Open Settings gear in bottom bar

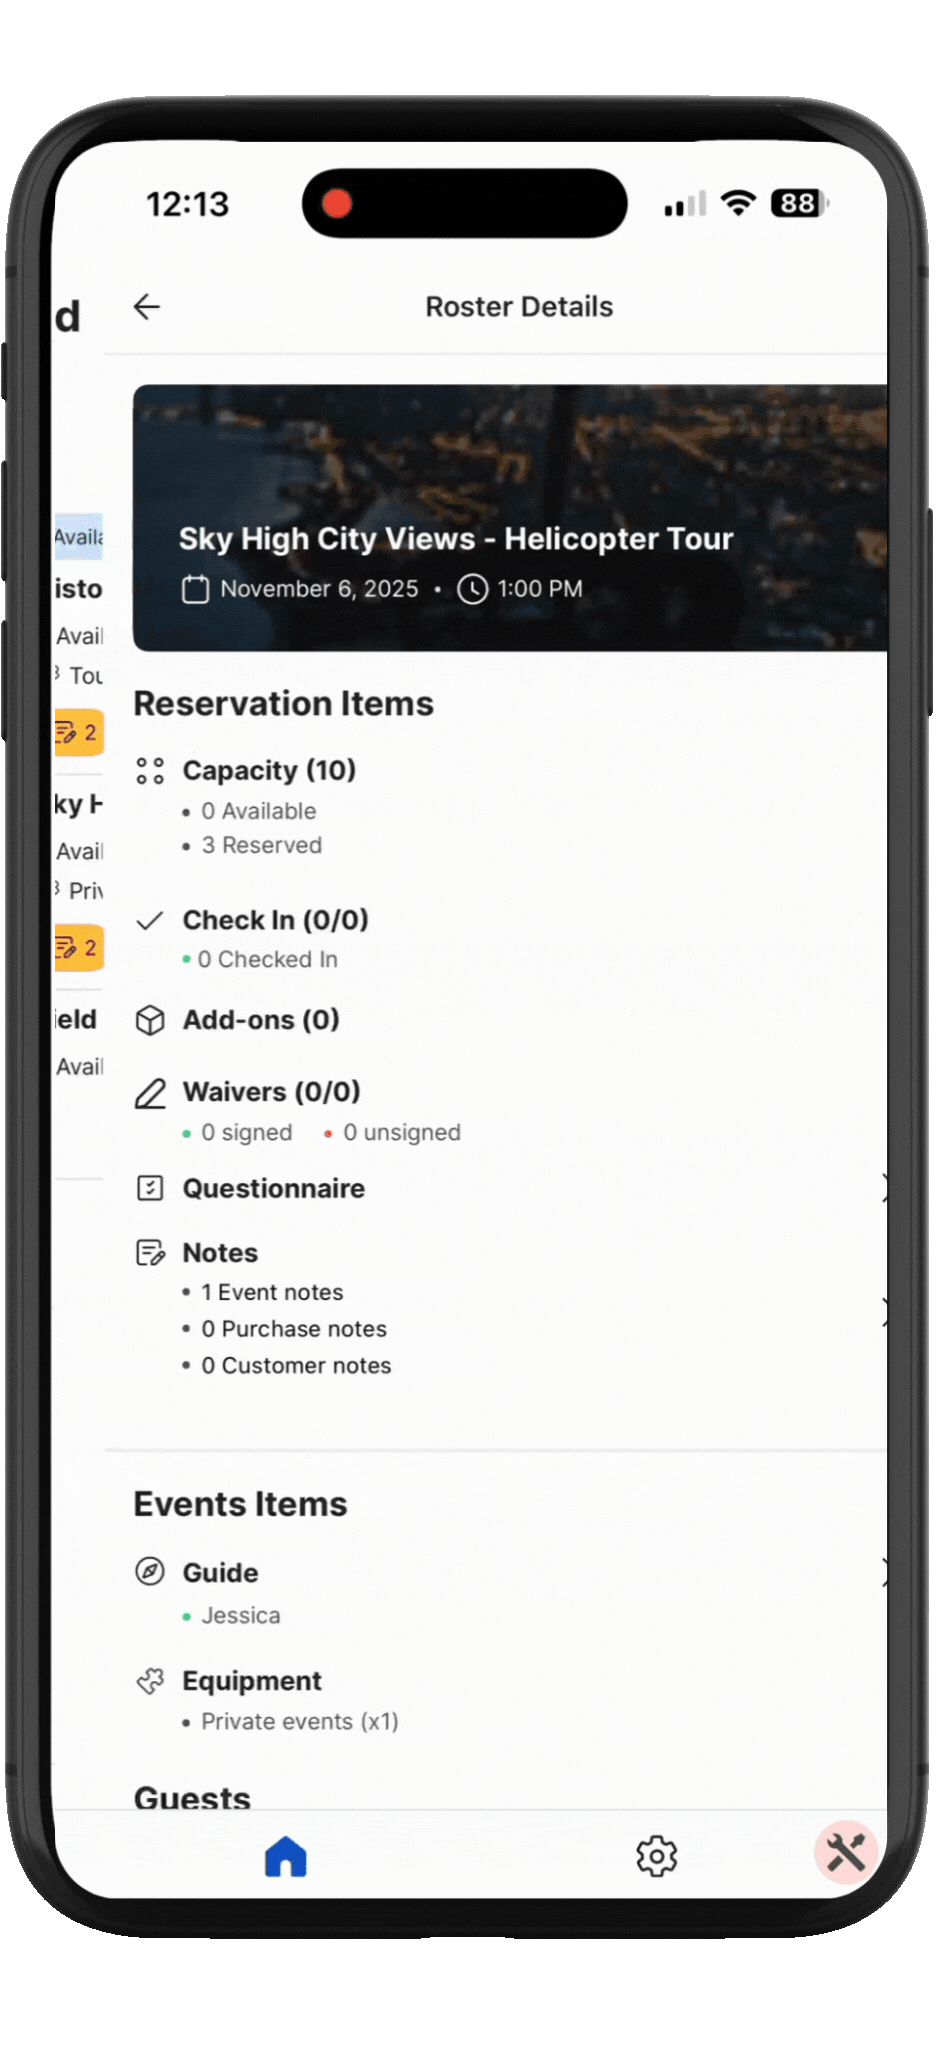[657, 1856]
